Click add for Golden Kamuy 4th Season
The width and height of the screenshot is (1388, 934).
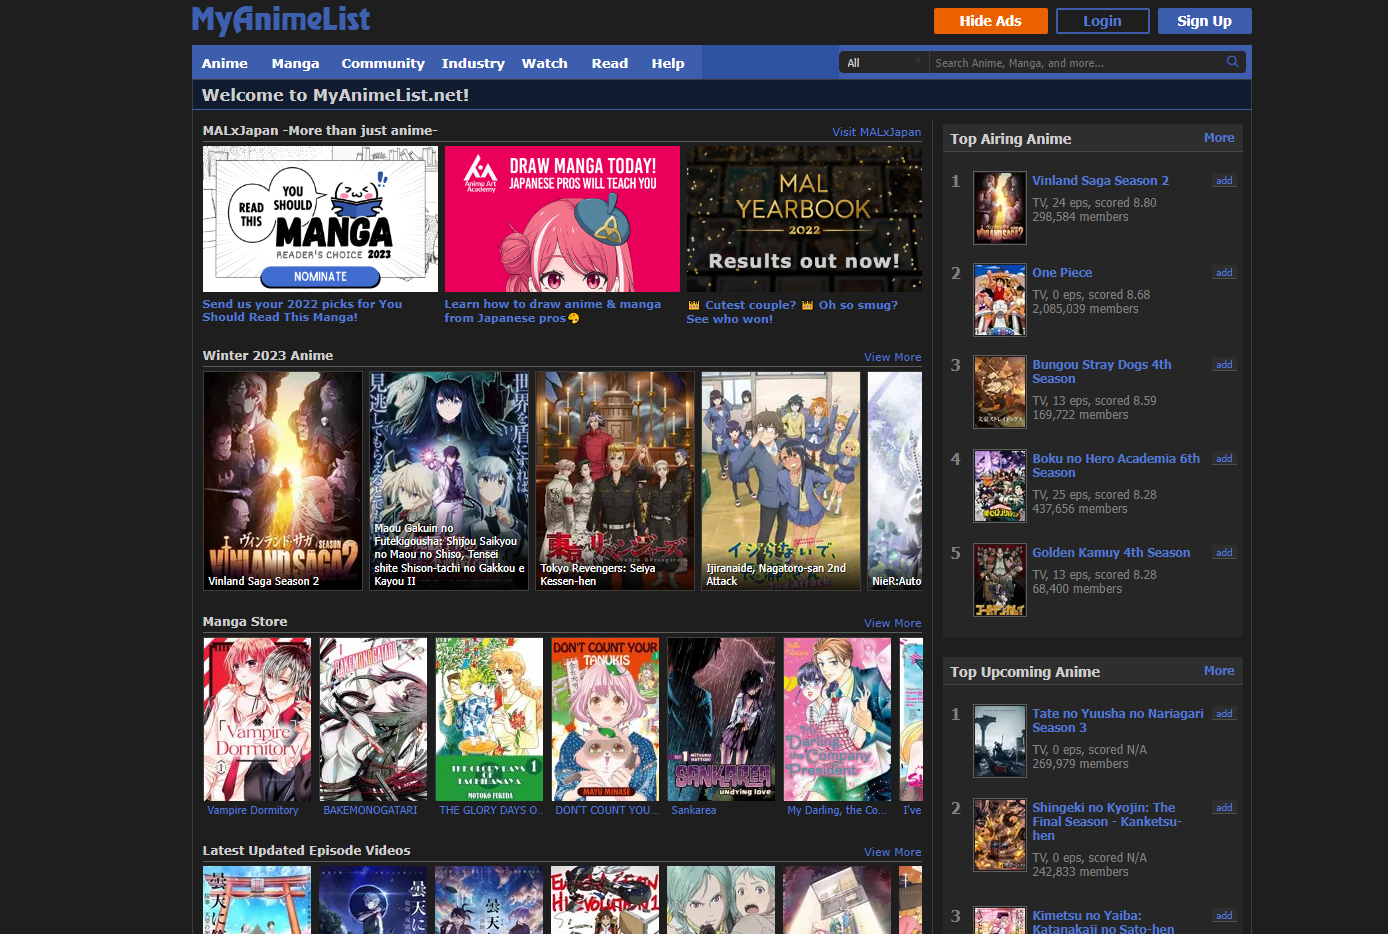(1224, 553)
